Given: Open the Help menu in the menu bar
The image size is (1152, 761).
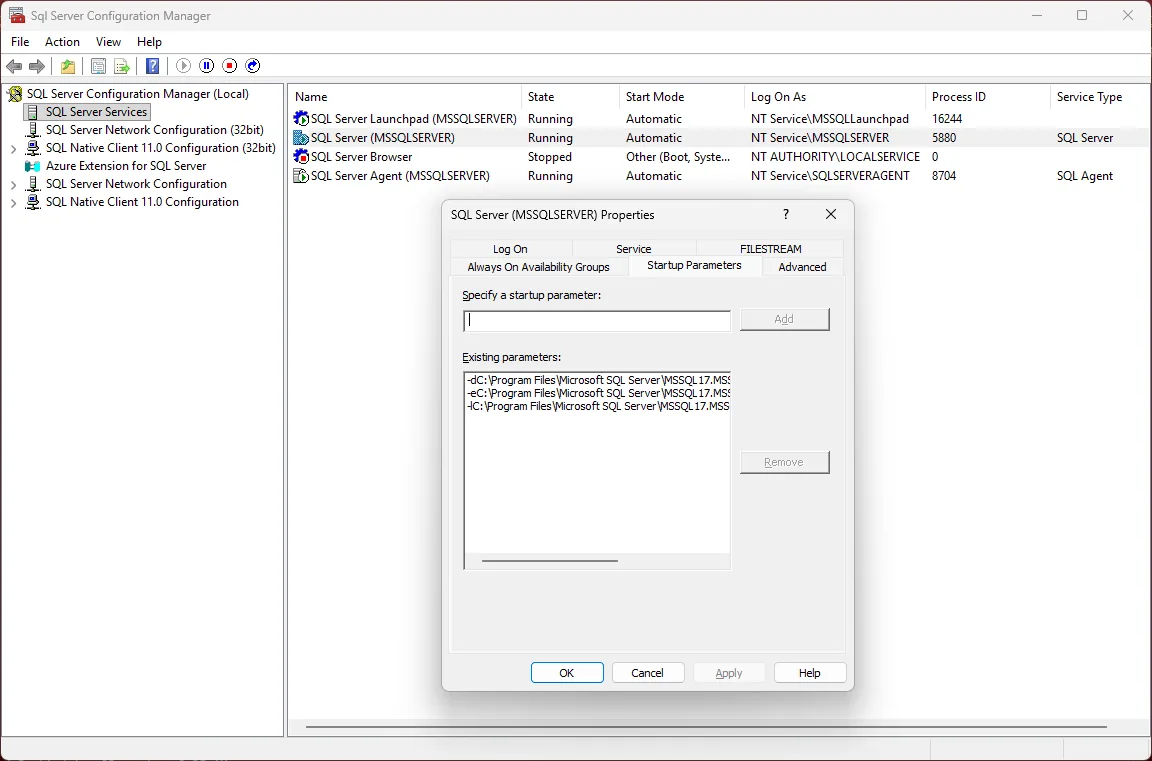Looking at the screenshot, I should 149,42.
